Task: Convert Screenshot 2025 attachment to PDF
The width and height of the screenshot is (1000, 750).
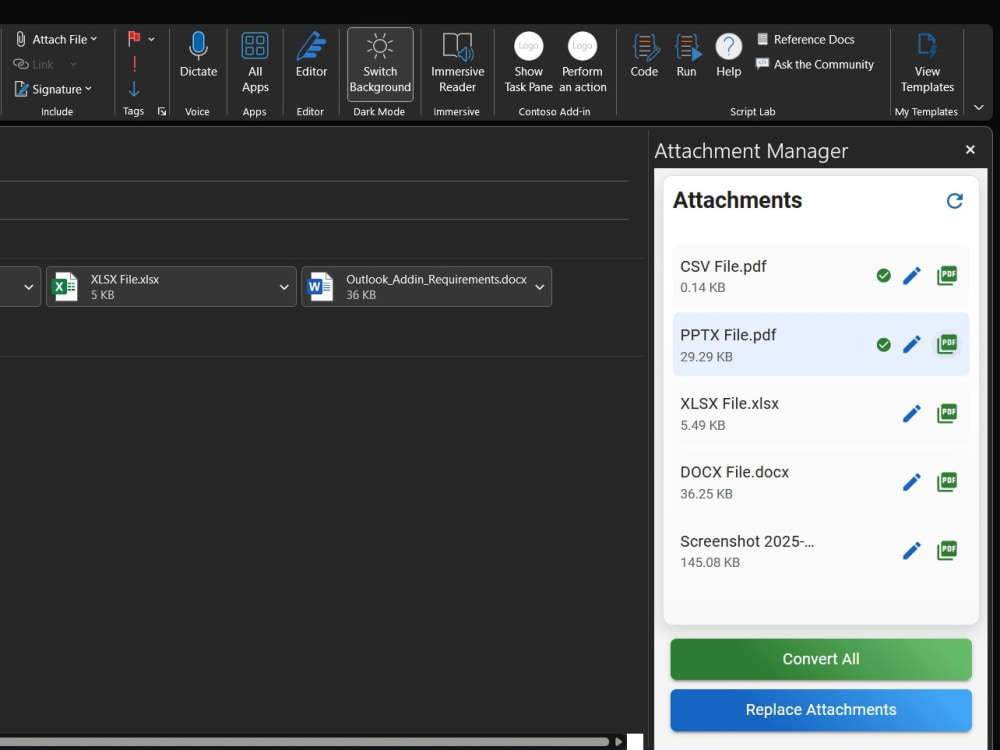Action: (x=947, y=550)
